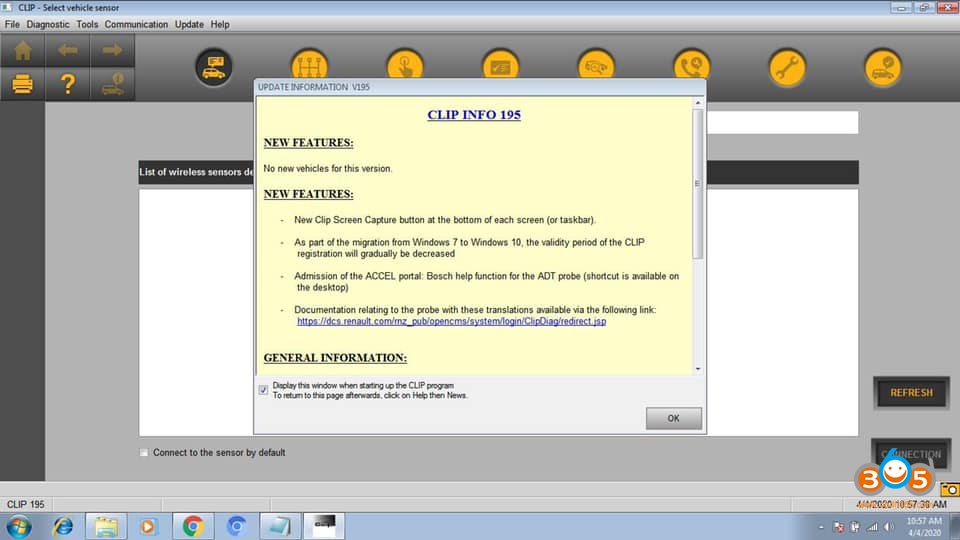Click the back arrow navigation icon
This screenshot has height=540, width=960.
coord(67,50)
